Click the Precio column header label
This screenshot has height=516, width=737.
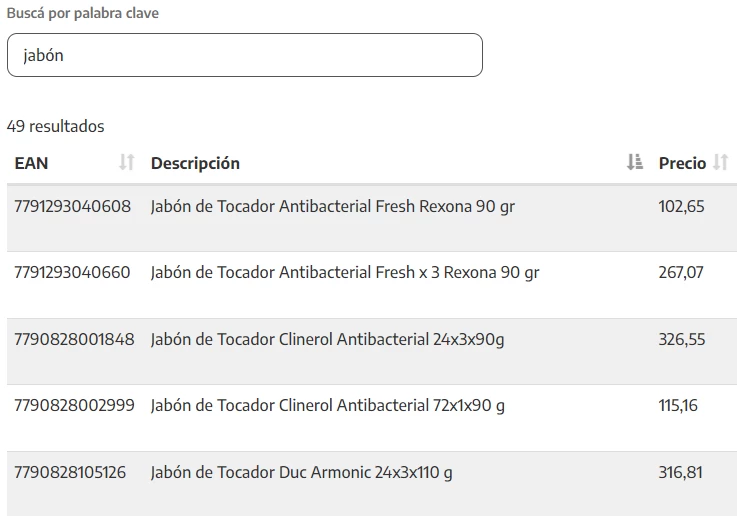(x=681, y=163)
